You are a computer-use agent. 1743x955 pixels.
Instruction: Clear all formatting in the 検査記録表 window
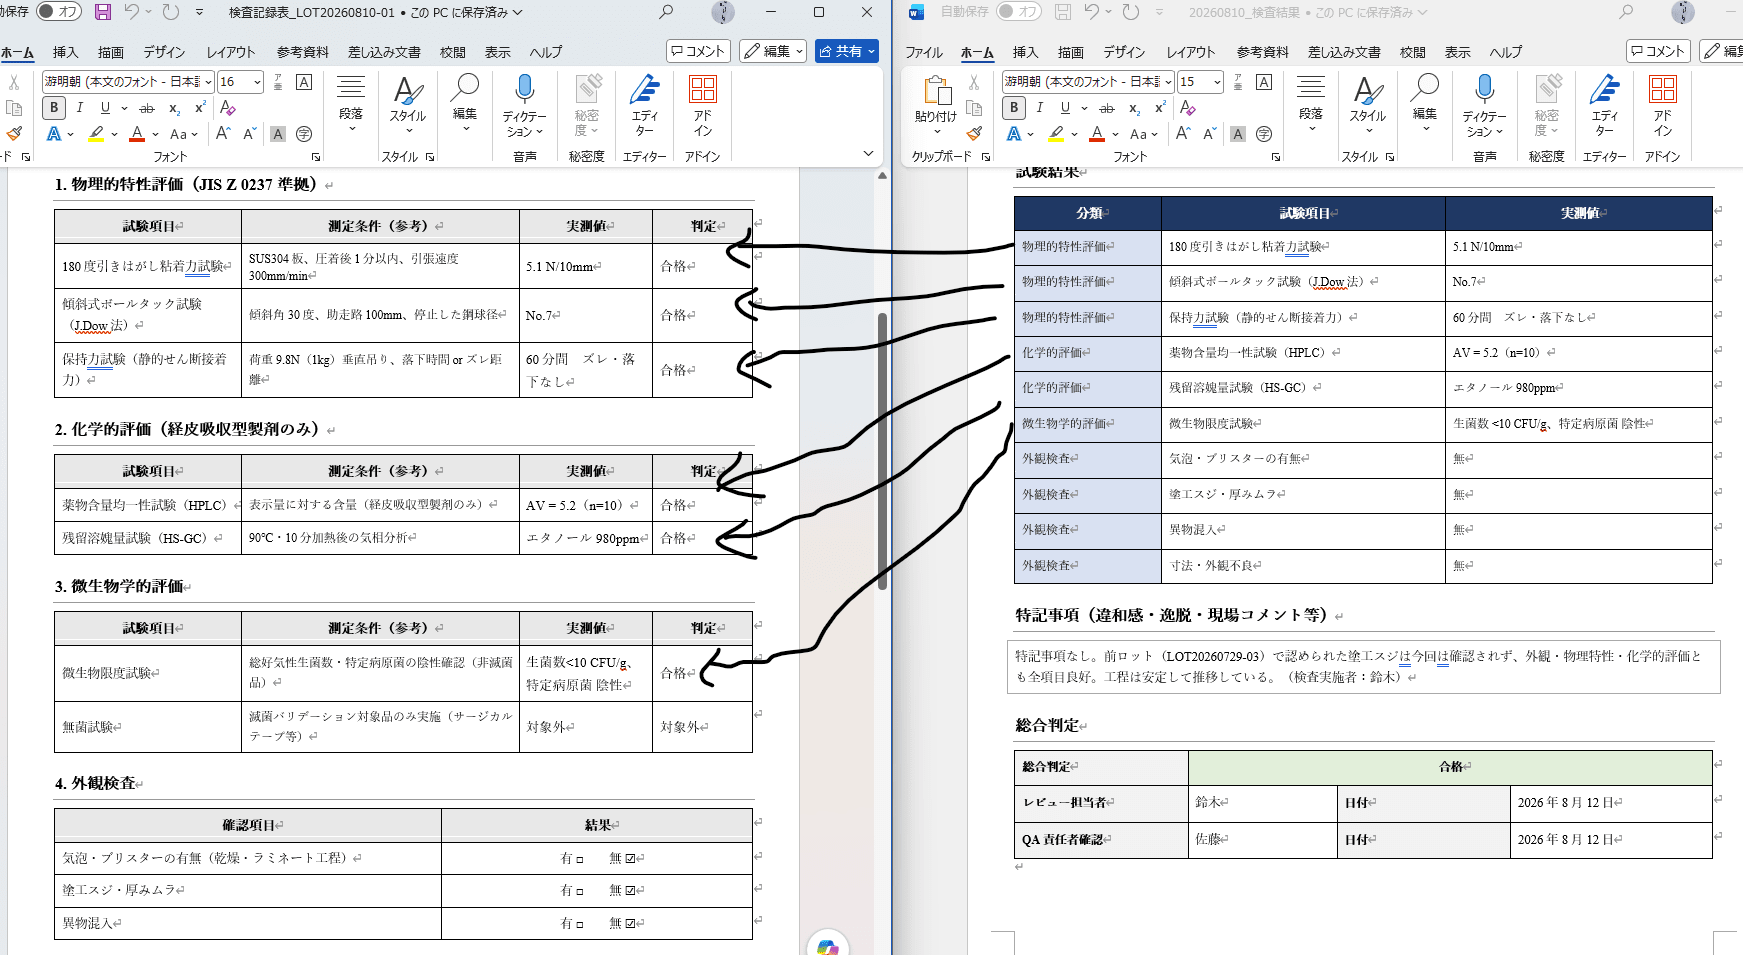pyautogui.click(x=227, y=108)
